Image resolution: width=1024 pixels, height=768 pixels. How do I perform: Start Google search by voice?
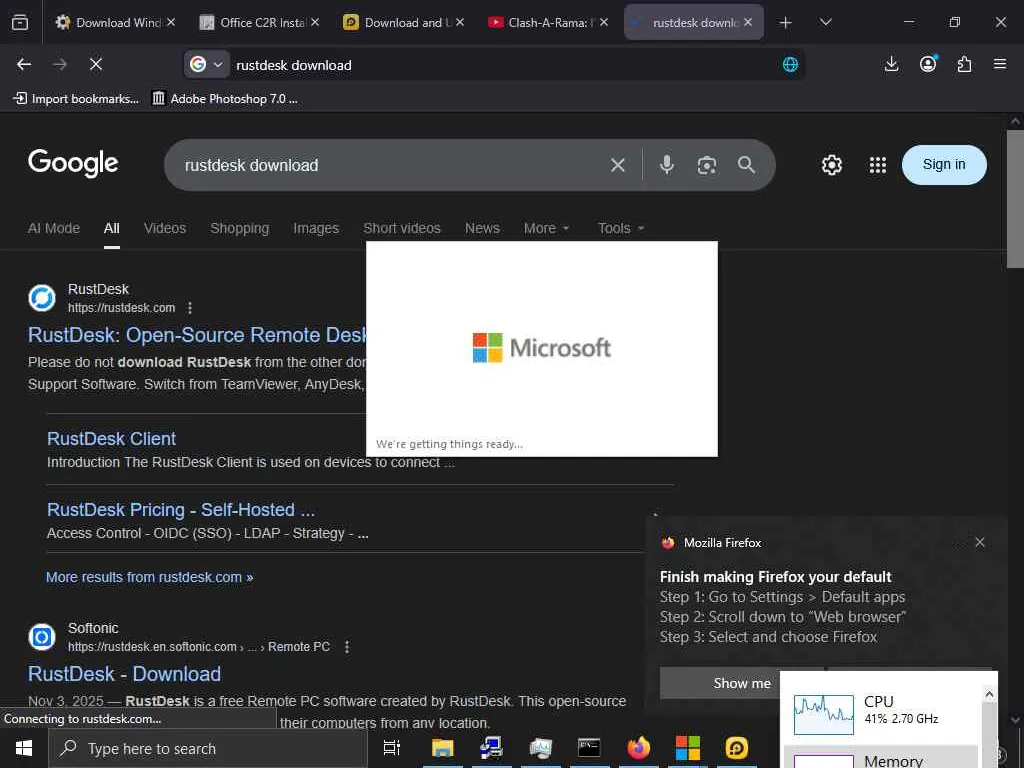667,165
